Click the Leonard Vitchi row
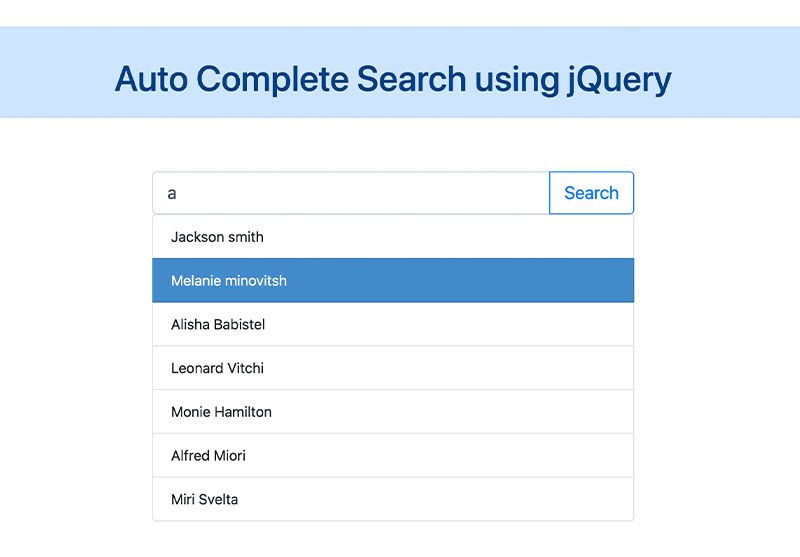 coord(393,368)
